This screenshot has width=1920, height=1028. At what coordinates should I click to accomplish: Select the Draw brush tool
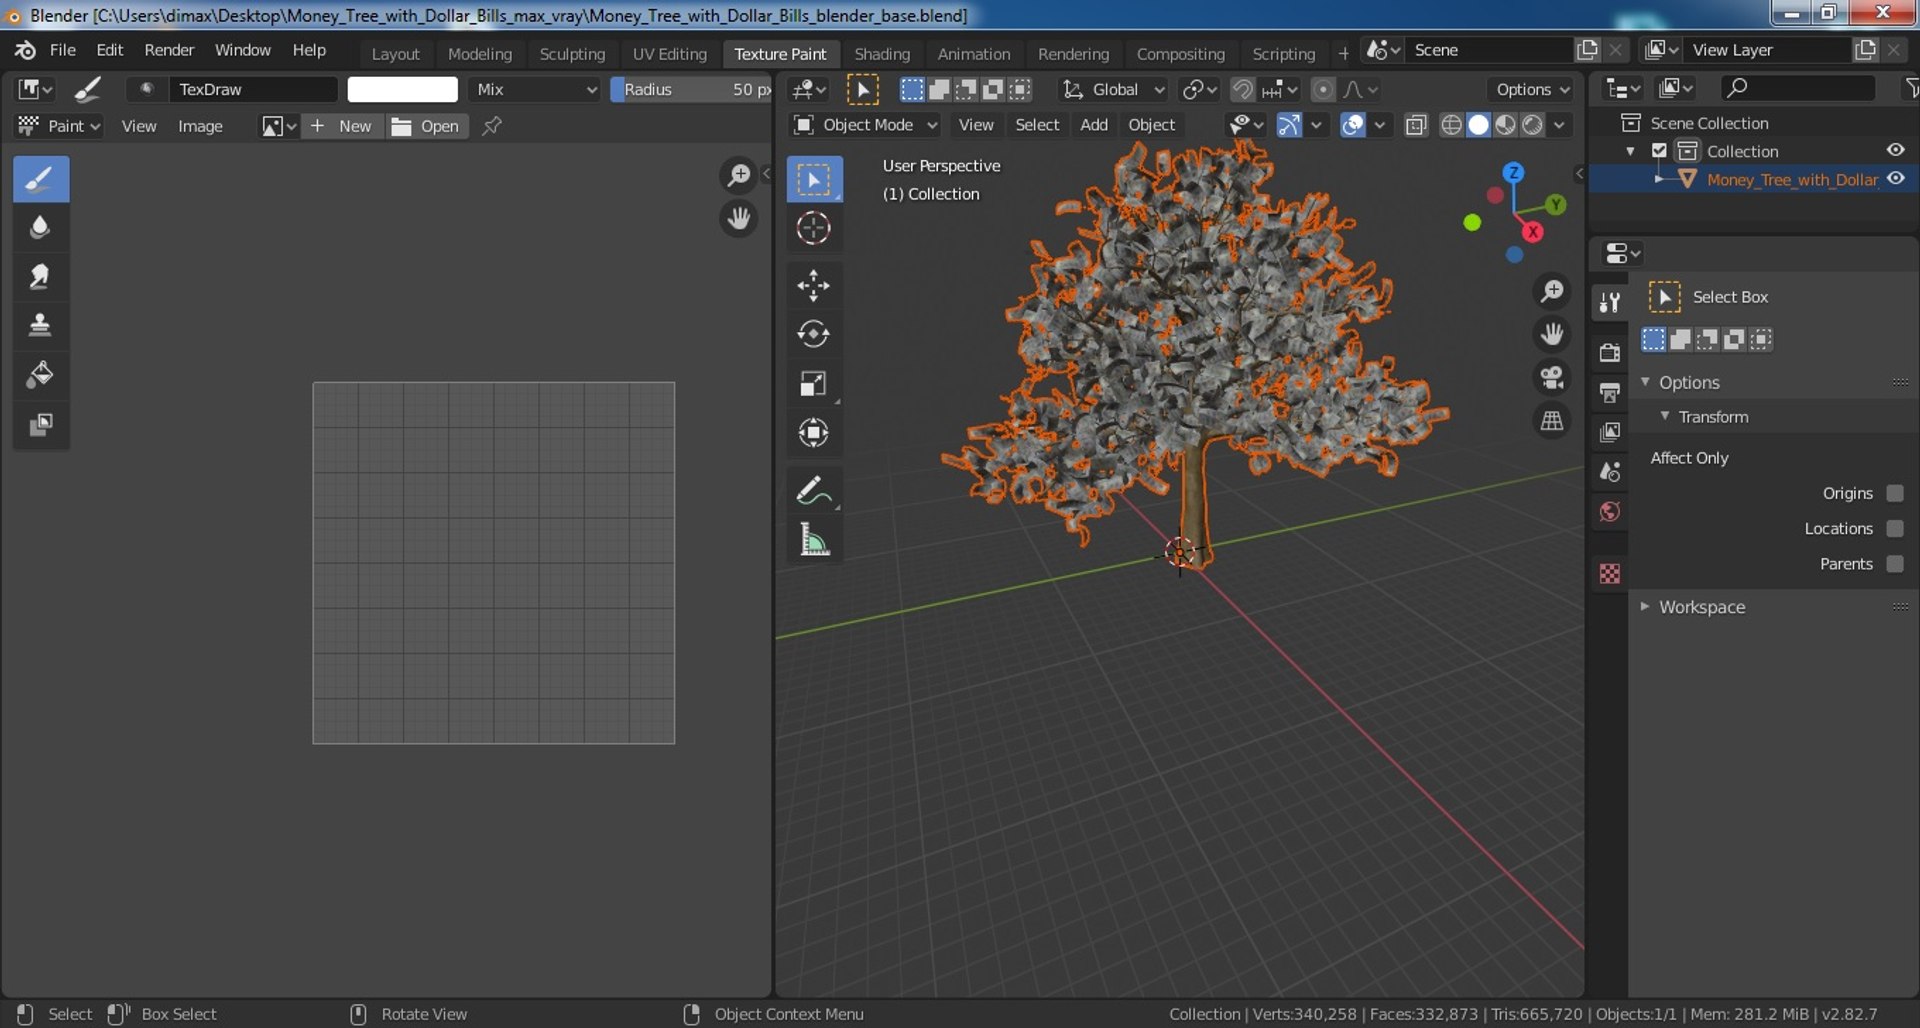point(41,179)
